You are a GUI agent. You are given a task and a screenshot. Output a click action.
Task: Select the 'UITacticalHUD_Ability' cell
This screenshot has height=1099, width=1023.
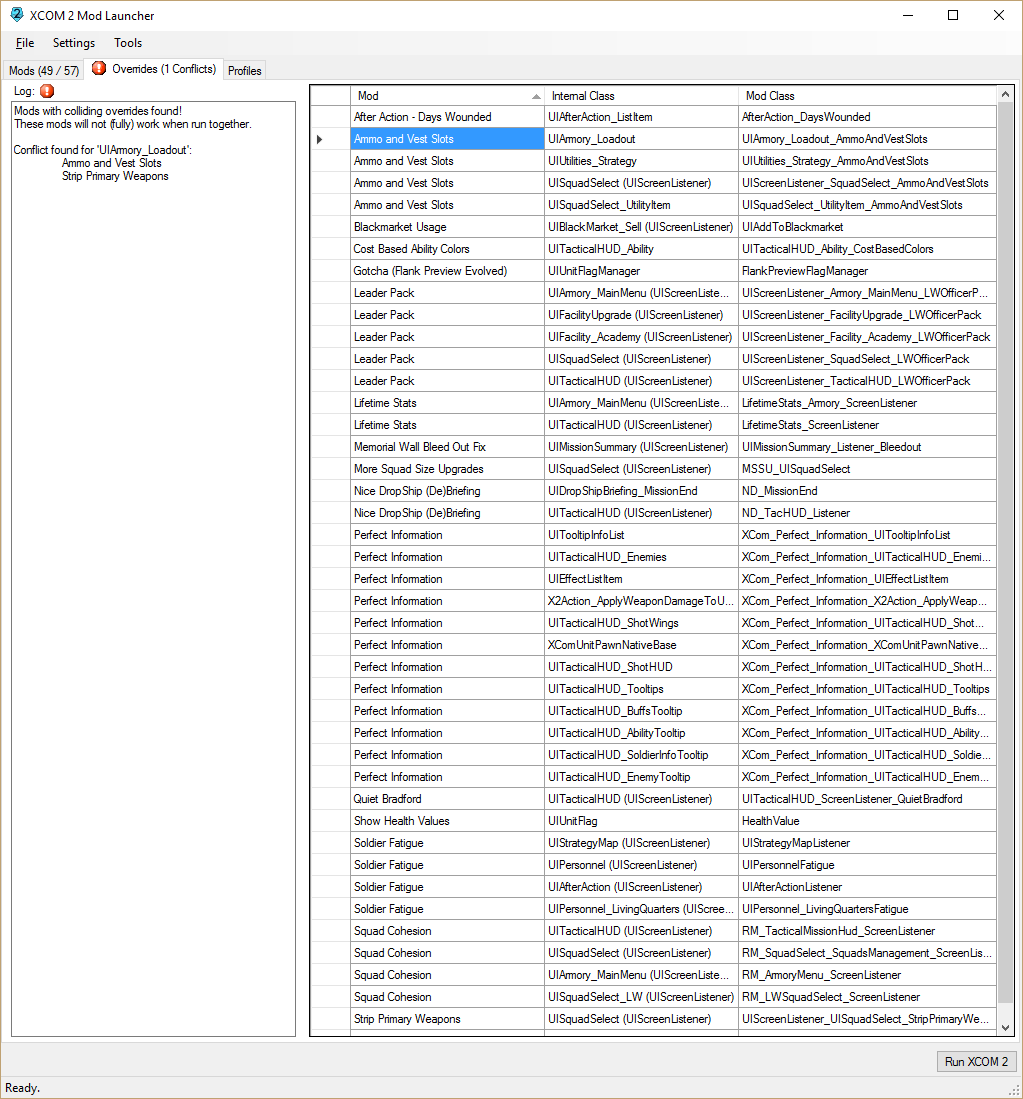point(641,249)
